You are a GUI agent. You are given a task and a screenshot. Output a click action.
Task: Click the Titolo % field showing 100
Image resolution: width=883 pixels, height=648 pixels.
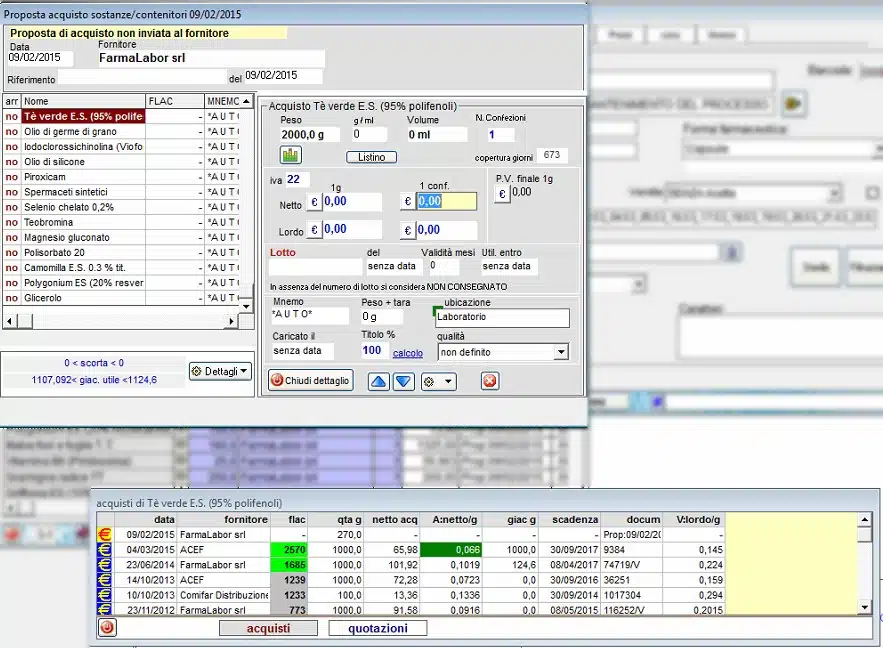[x=374, y=350]
